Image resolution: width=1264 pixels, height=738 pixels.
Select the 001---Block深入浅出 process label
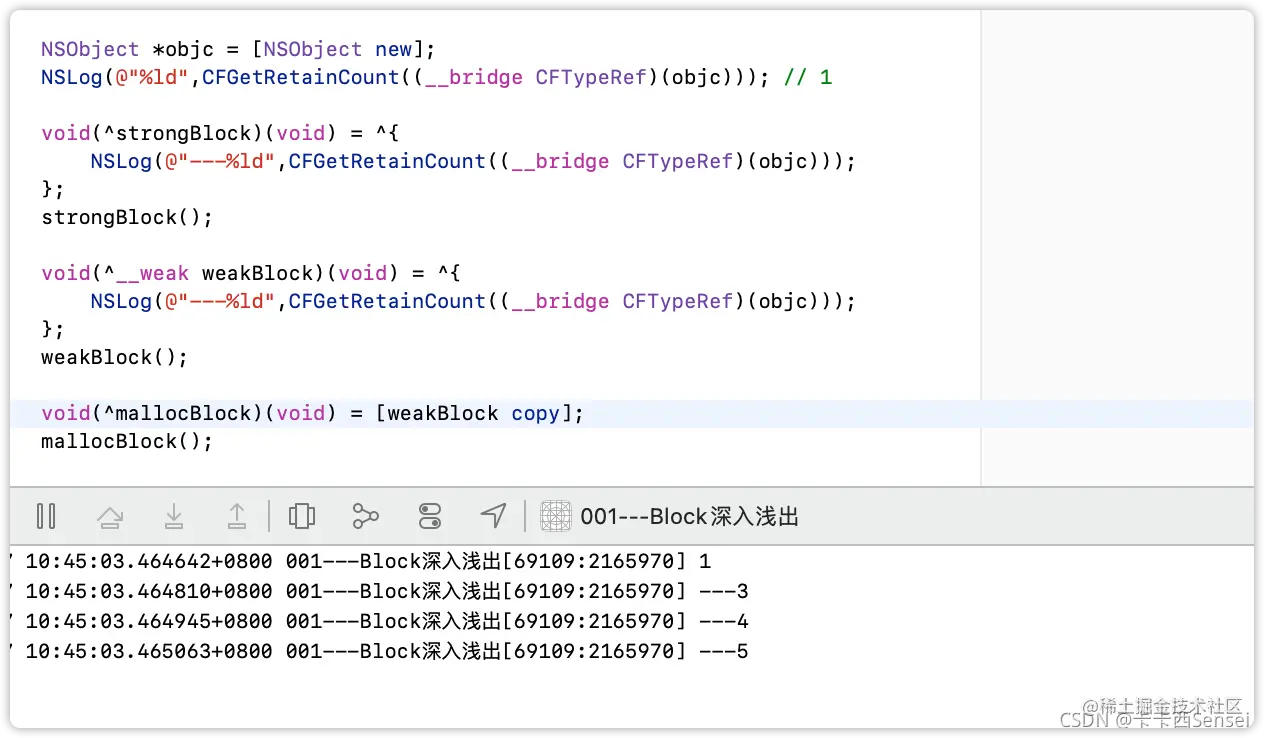689,517
